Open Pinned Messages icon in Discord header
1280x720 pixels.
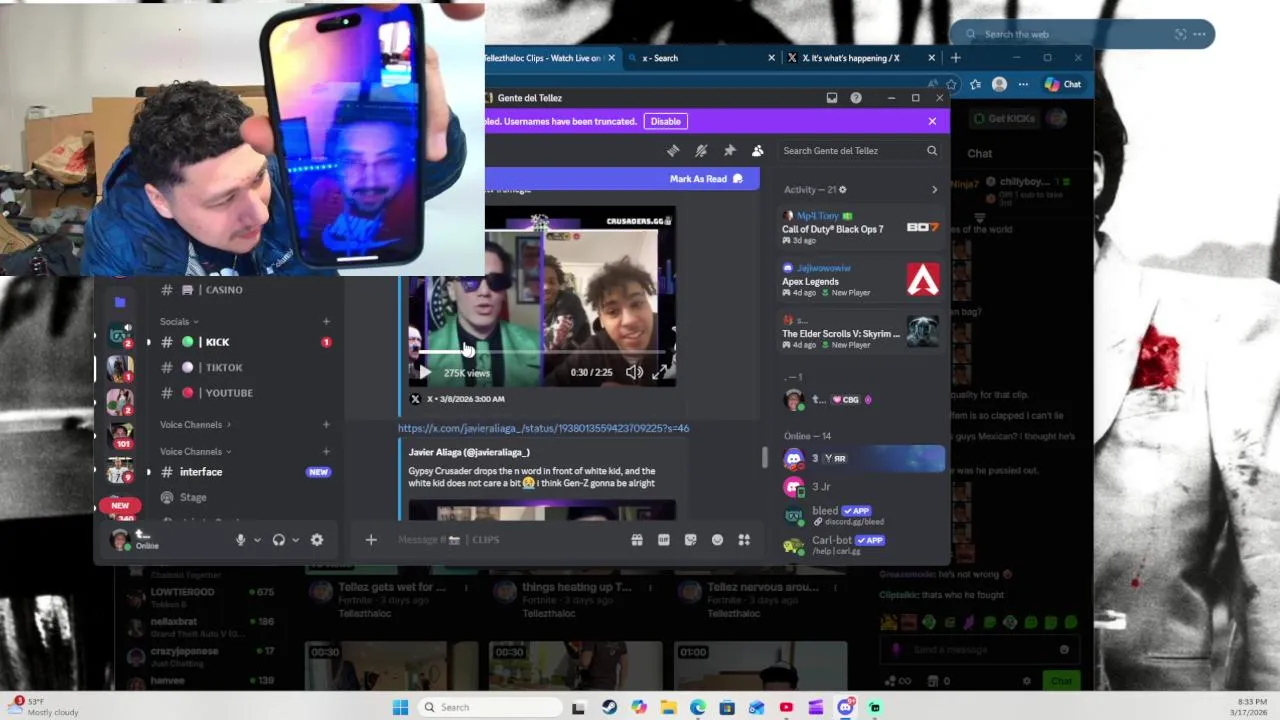pos(729,151)
